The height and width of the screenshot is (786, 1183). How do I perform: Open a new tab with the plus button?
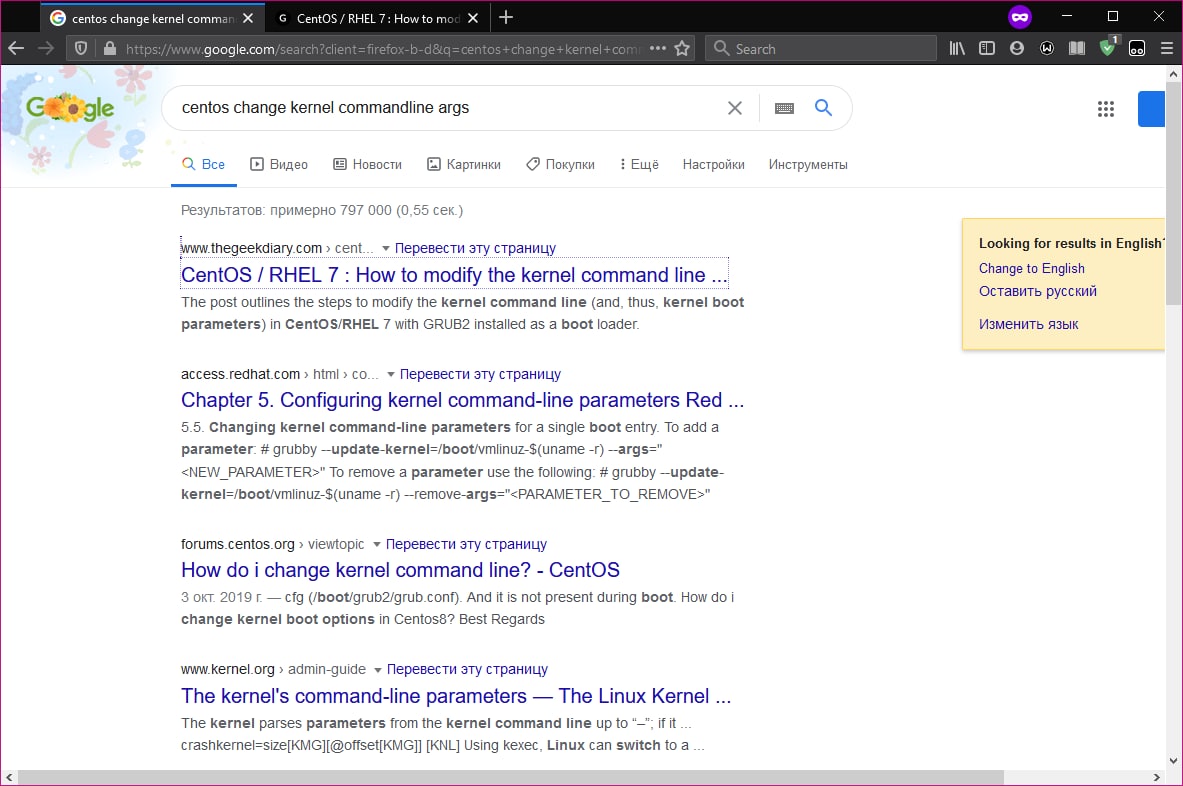(506, 17)
